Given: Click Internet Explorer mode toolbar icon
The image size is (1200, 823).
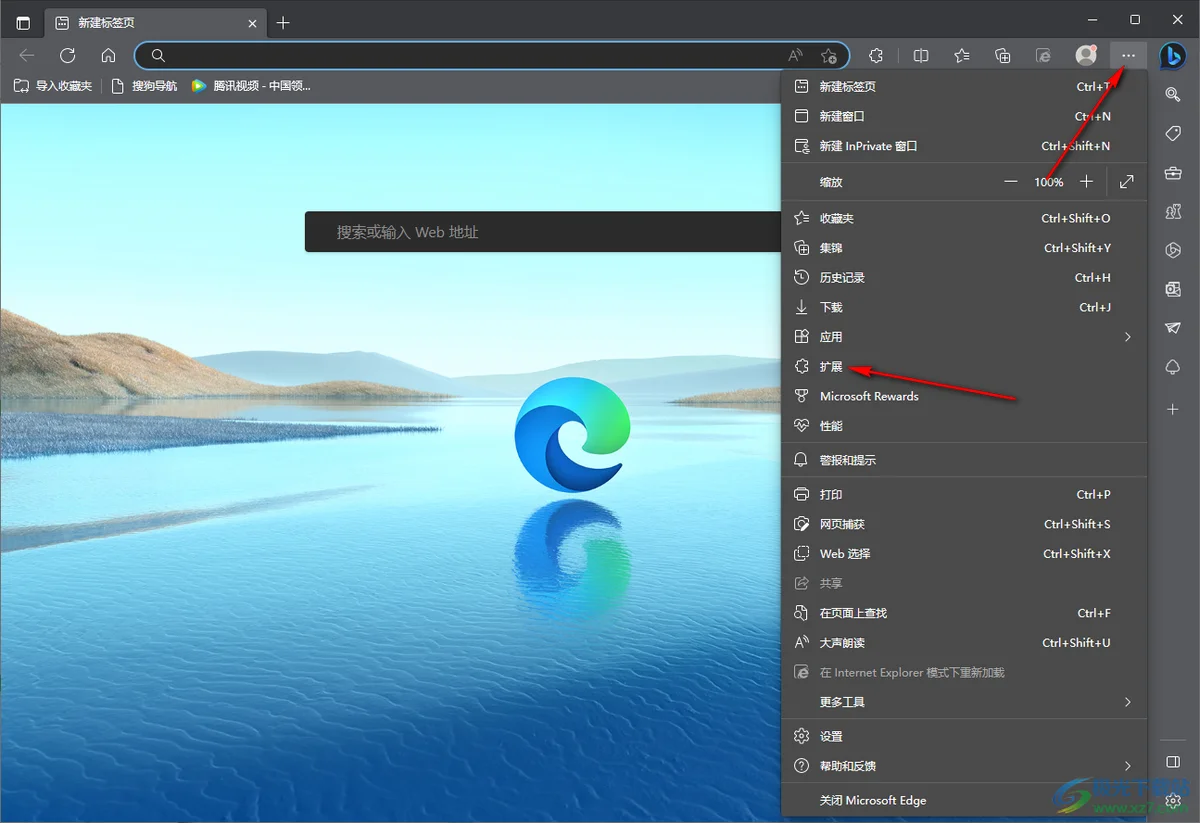Looking at the screenshot, I should coord(1044,56).
